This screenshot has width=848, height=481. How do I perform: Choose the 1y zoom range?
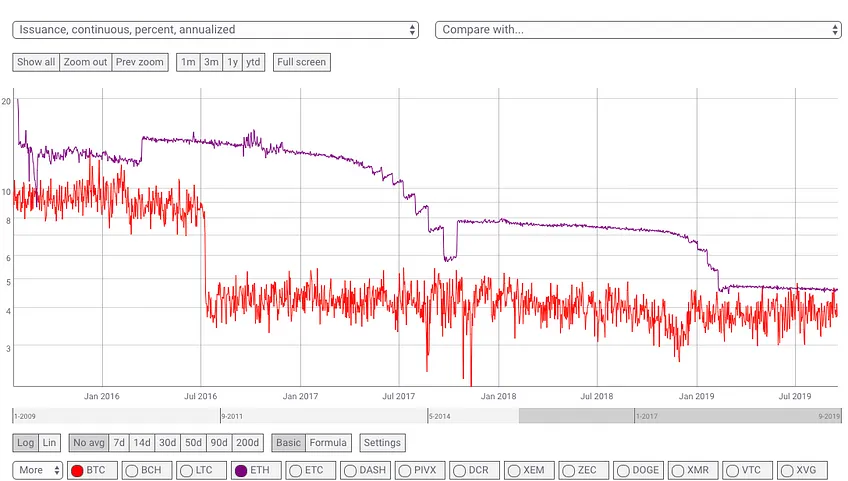point(232,62)
